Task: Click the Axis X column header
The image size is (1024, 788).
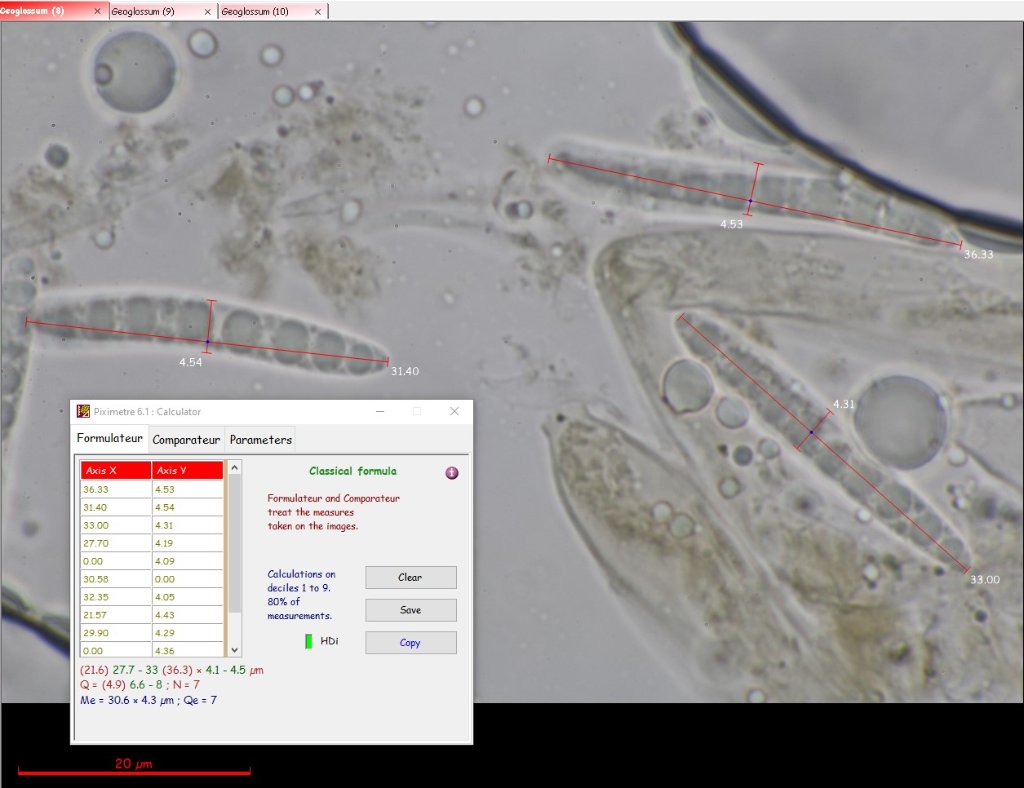Action: point(115,470)
